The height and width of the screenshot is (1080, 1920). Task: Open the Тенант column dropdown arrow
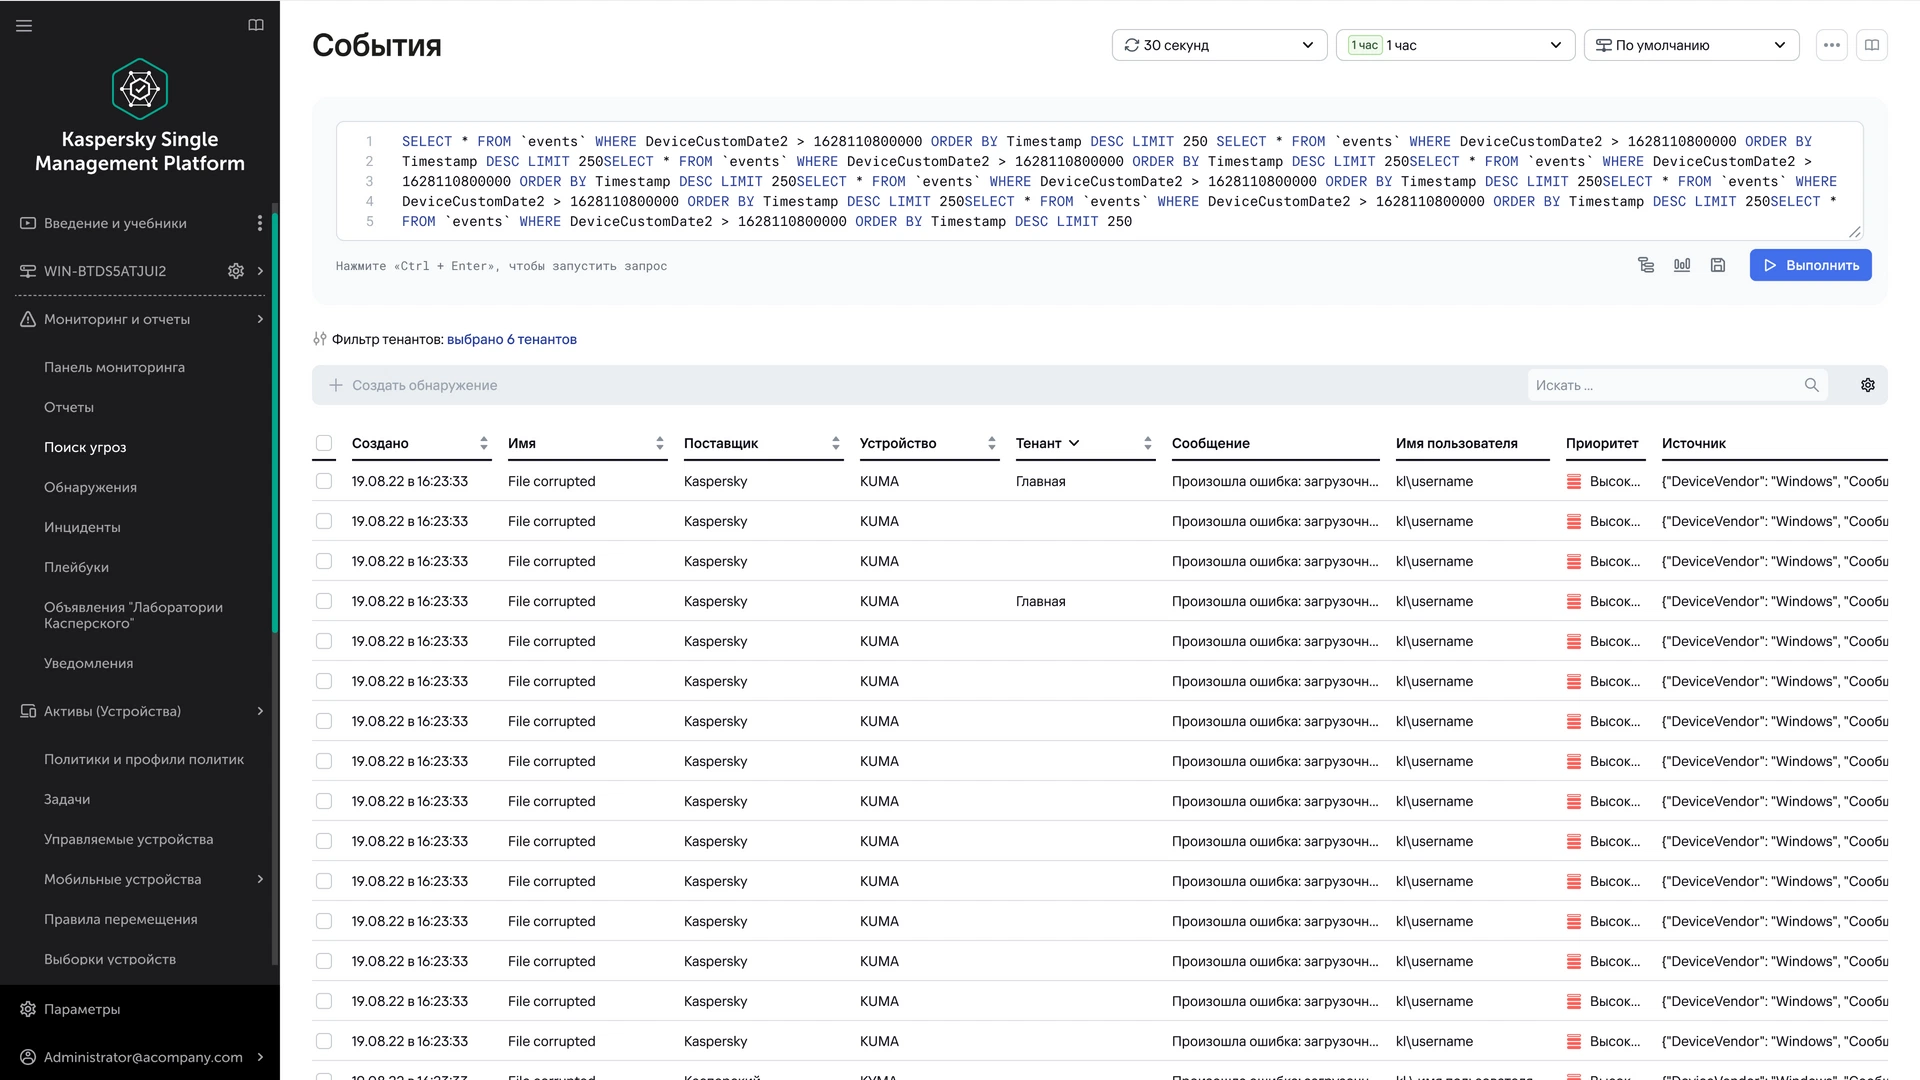coord(1074,443)
